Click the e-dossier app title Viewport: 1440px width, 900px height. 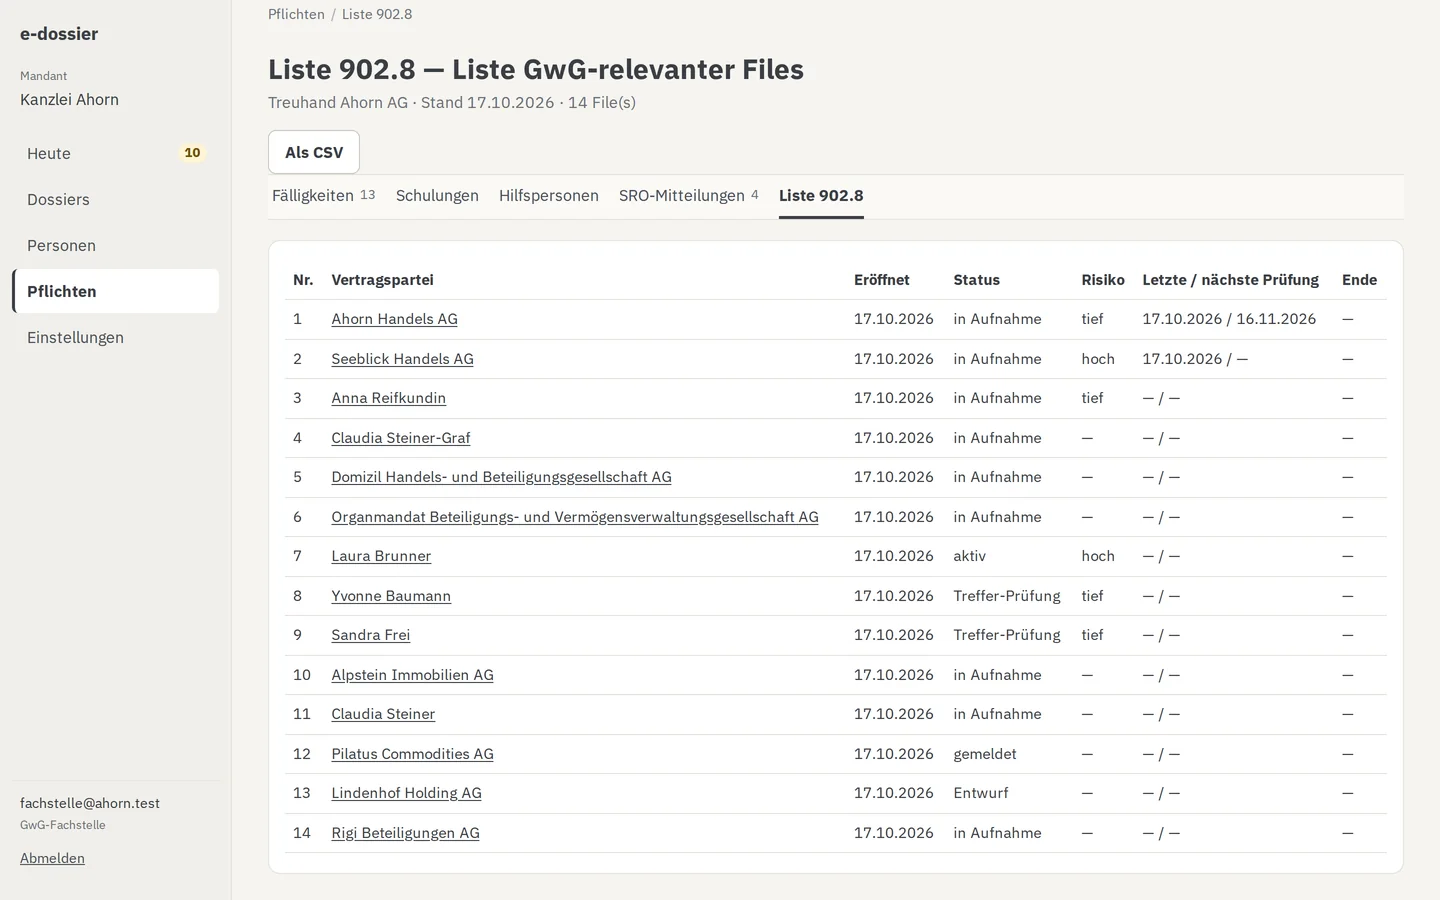pos(59,34)
